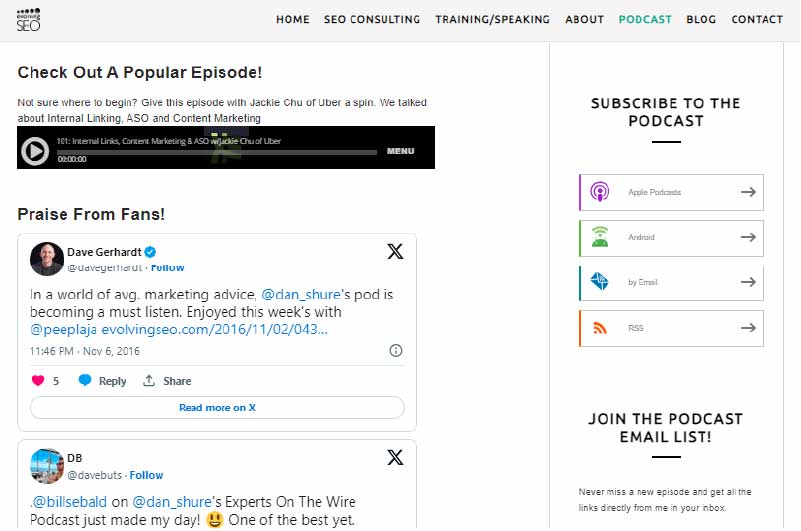Share Dave Gerhardt's tweet
The height and width of the screenshot is (531, 801).
(x=167, y=381)
